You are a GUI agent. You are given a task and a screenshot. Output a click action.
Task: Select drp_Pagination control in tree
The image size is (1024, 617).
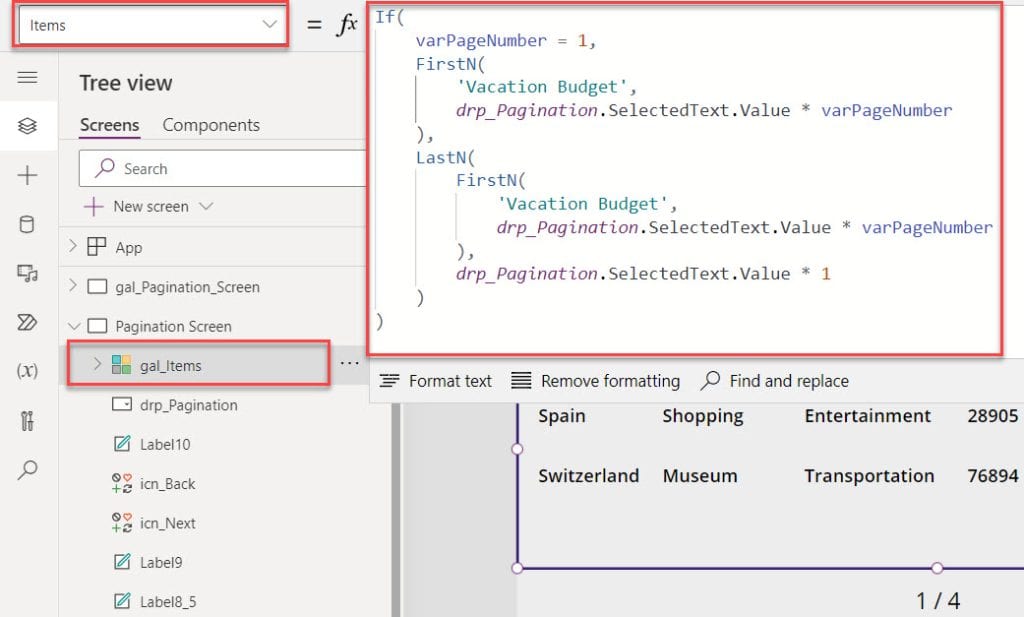tap(189, 405)
